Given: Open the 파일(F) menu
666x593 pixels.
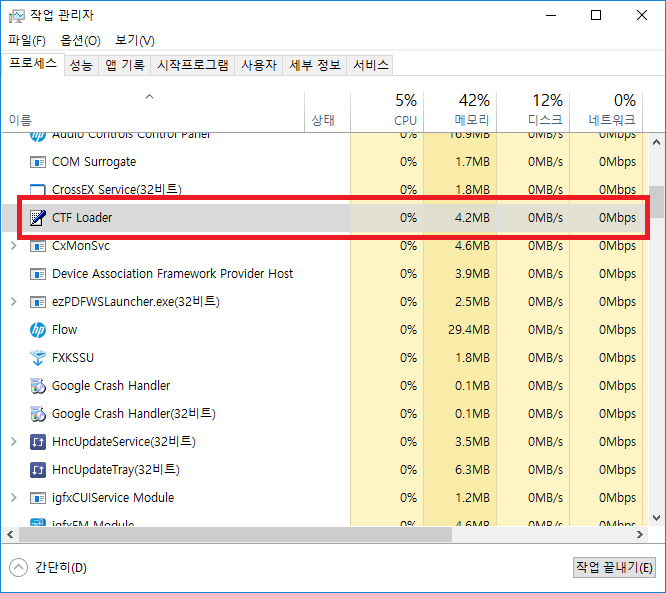Looking at the screenshot, I should click(27, 41).
